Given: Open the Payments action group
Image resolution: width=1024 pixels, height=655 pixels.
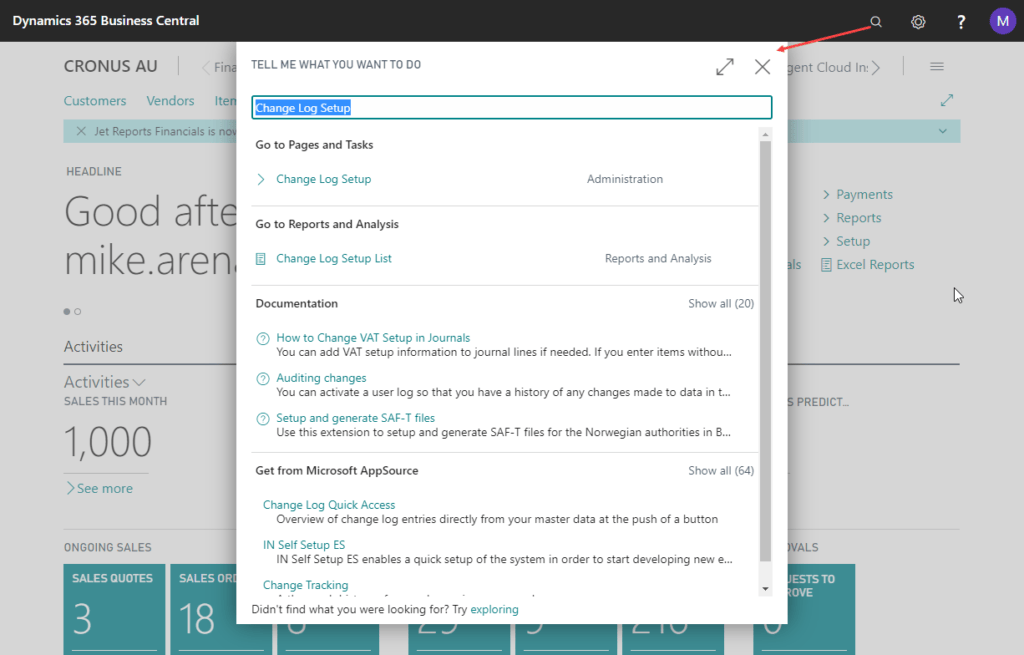Looking at the screenshot, I should (x=864, y=195).
